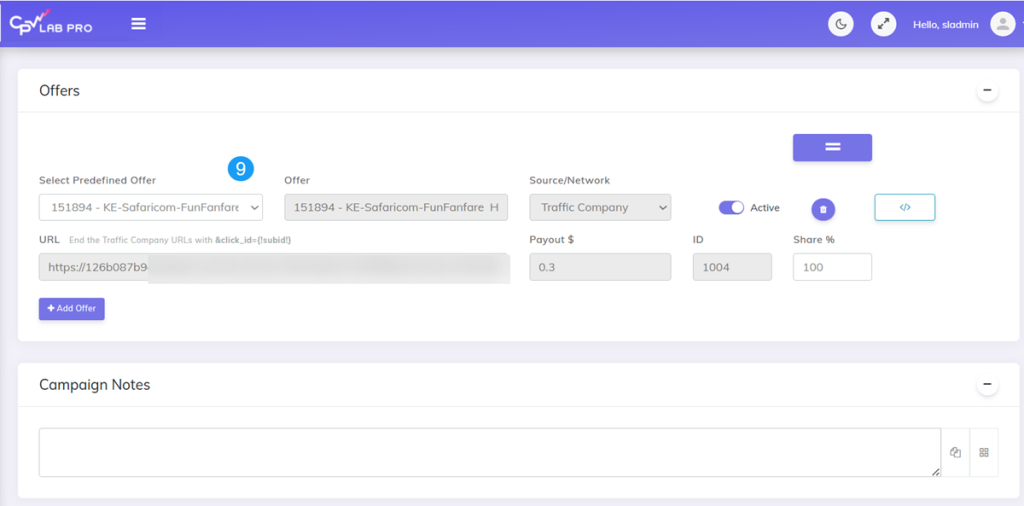This screenshot has width=1024, height=506.
Task: Open the Source/Network dropdown
Action: (x=600, y=207)
